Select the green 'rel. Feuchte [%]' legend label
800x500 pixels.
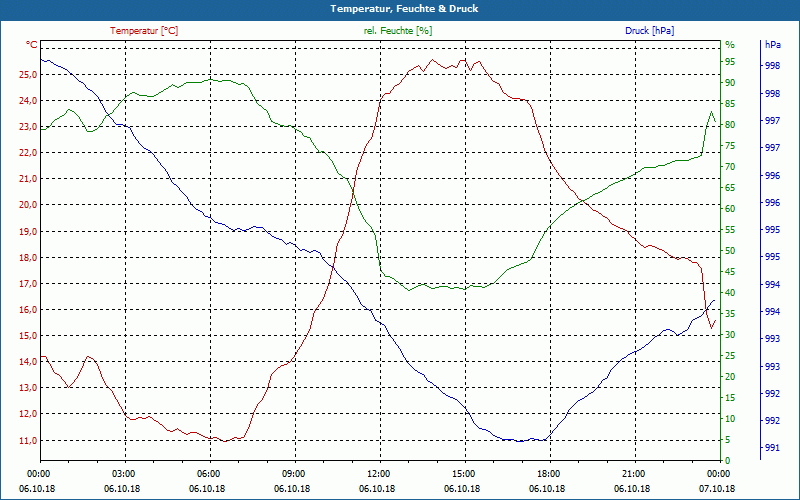[x=397, y=31]
